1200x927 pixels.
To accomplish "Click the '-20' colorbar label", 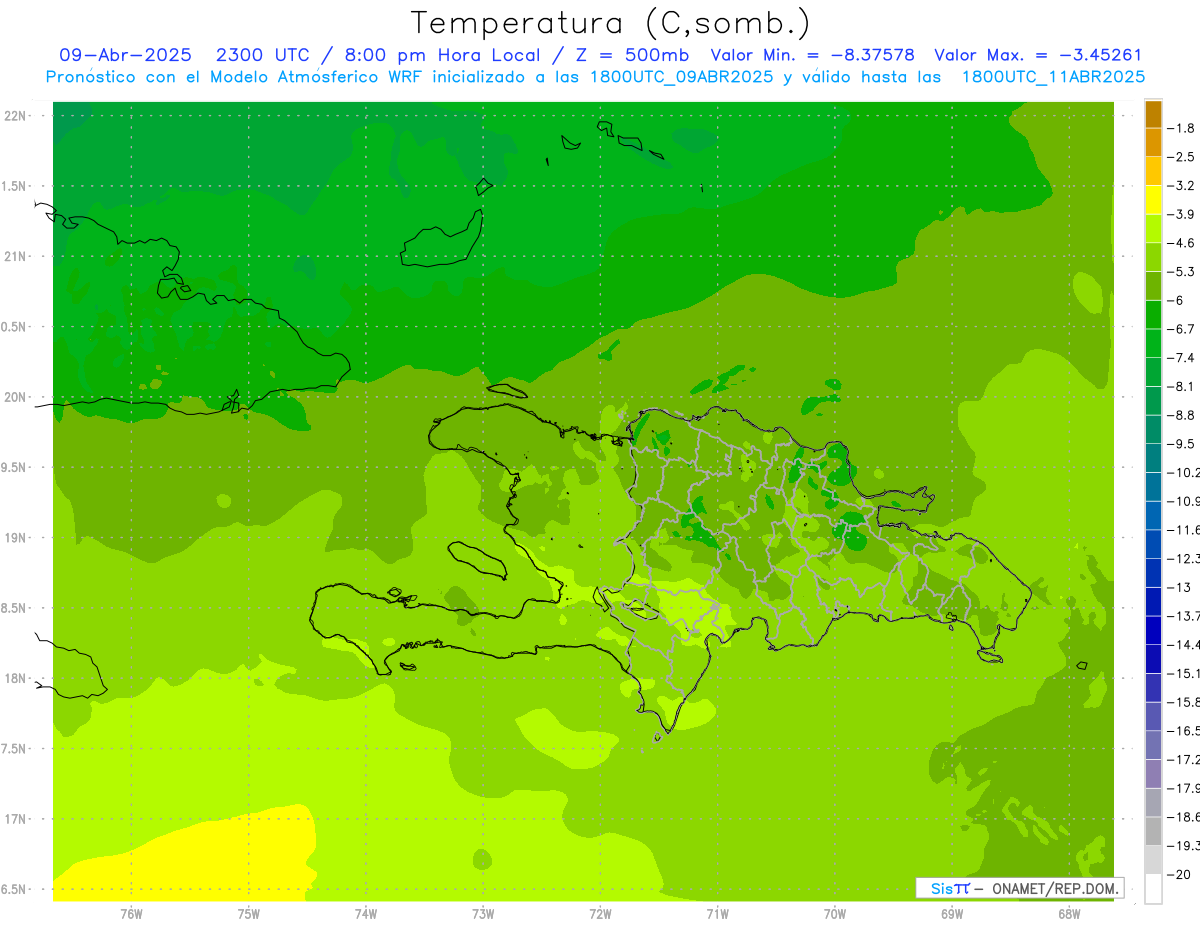I will pos(1179,874).
